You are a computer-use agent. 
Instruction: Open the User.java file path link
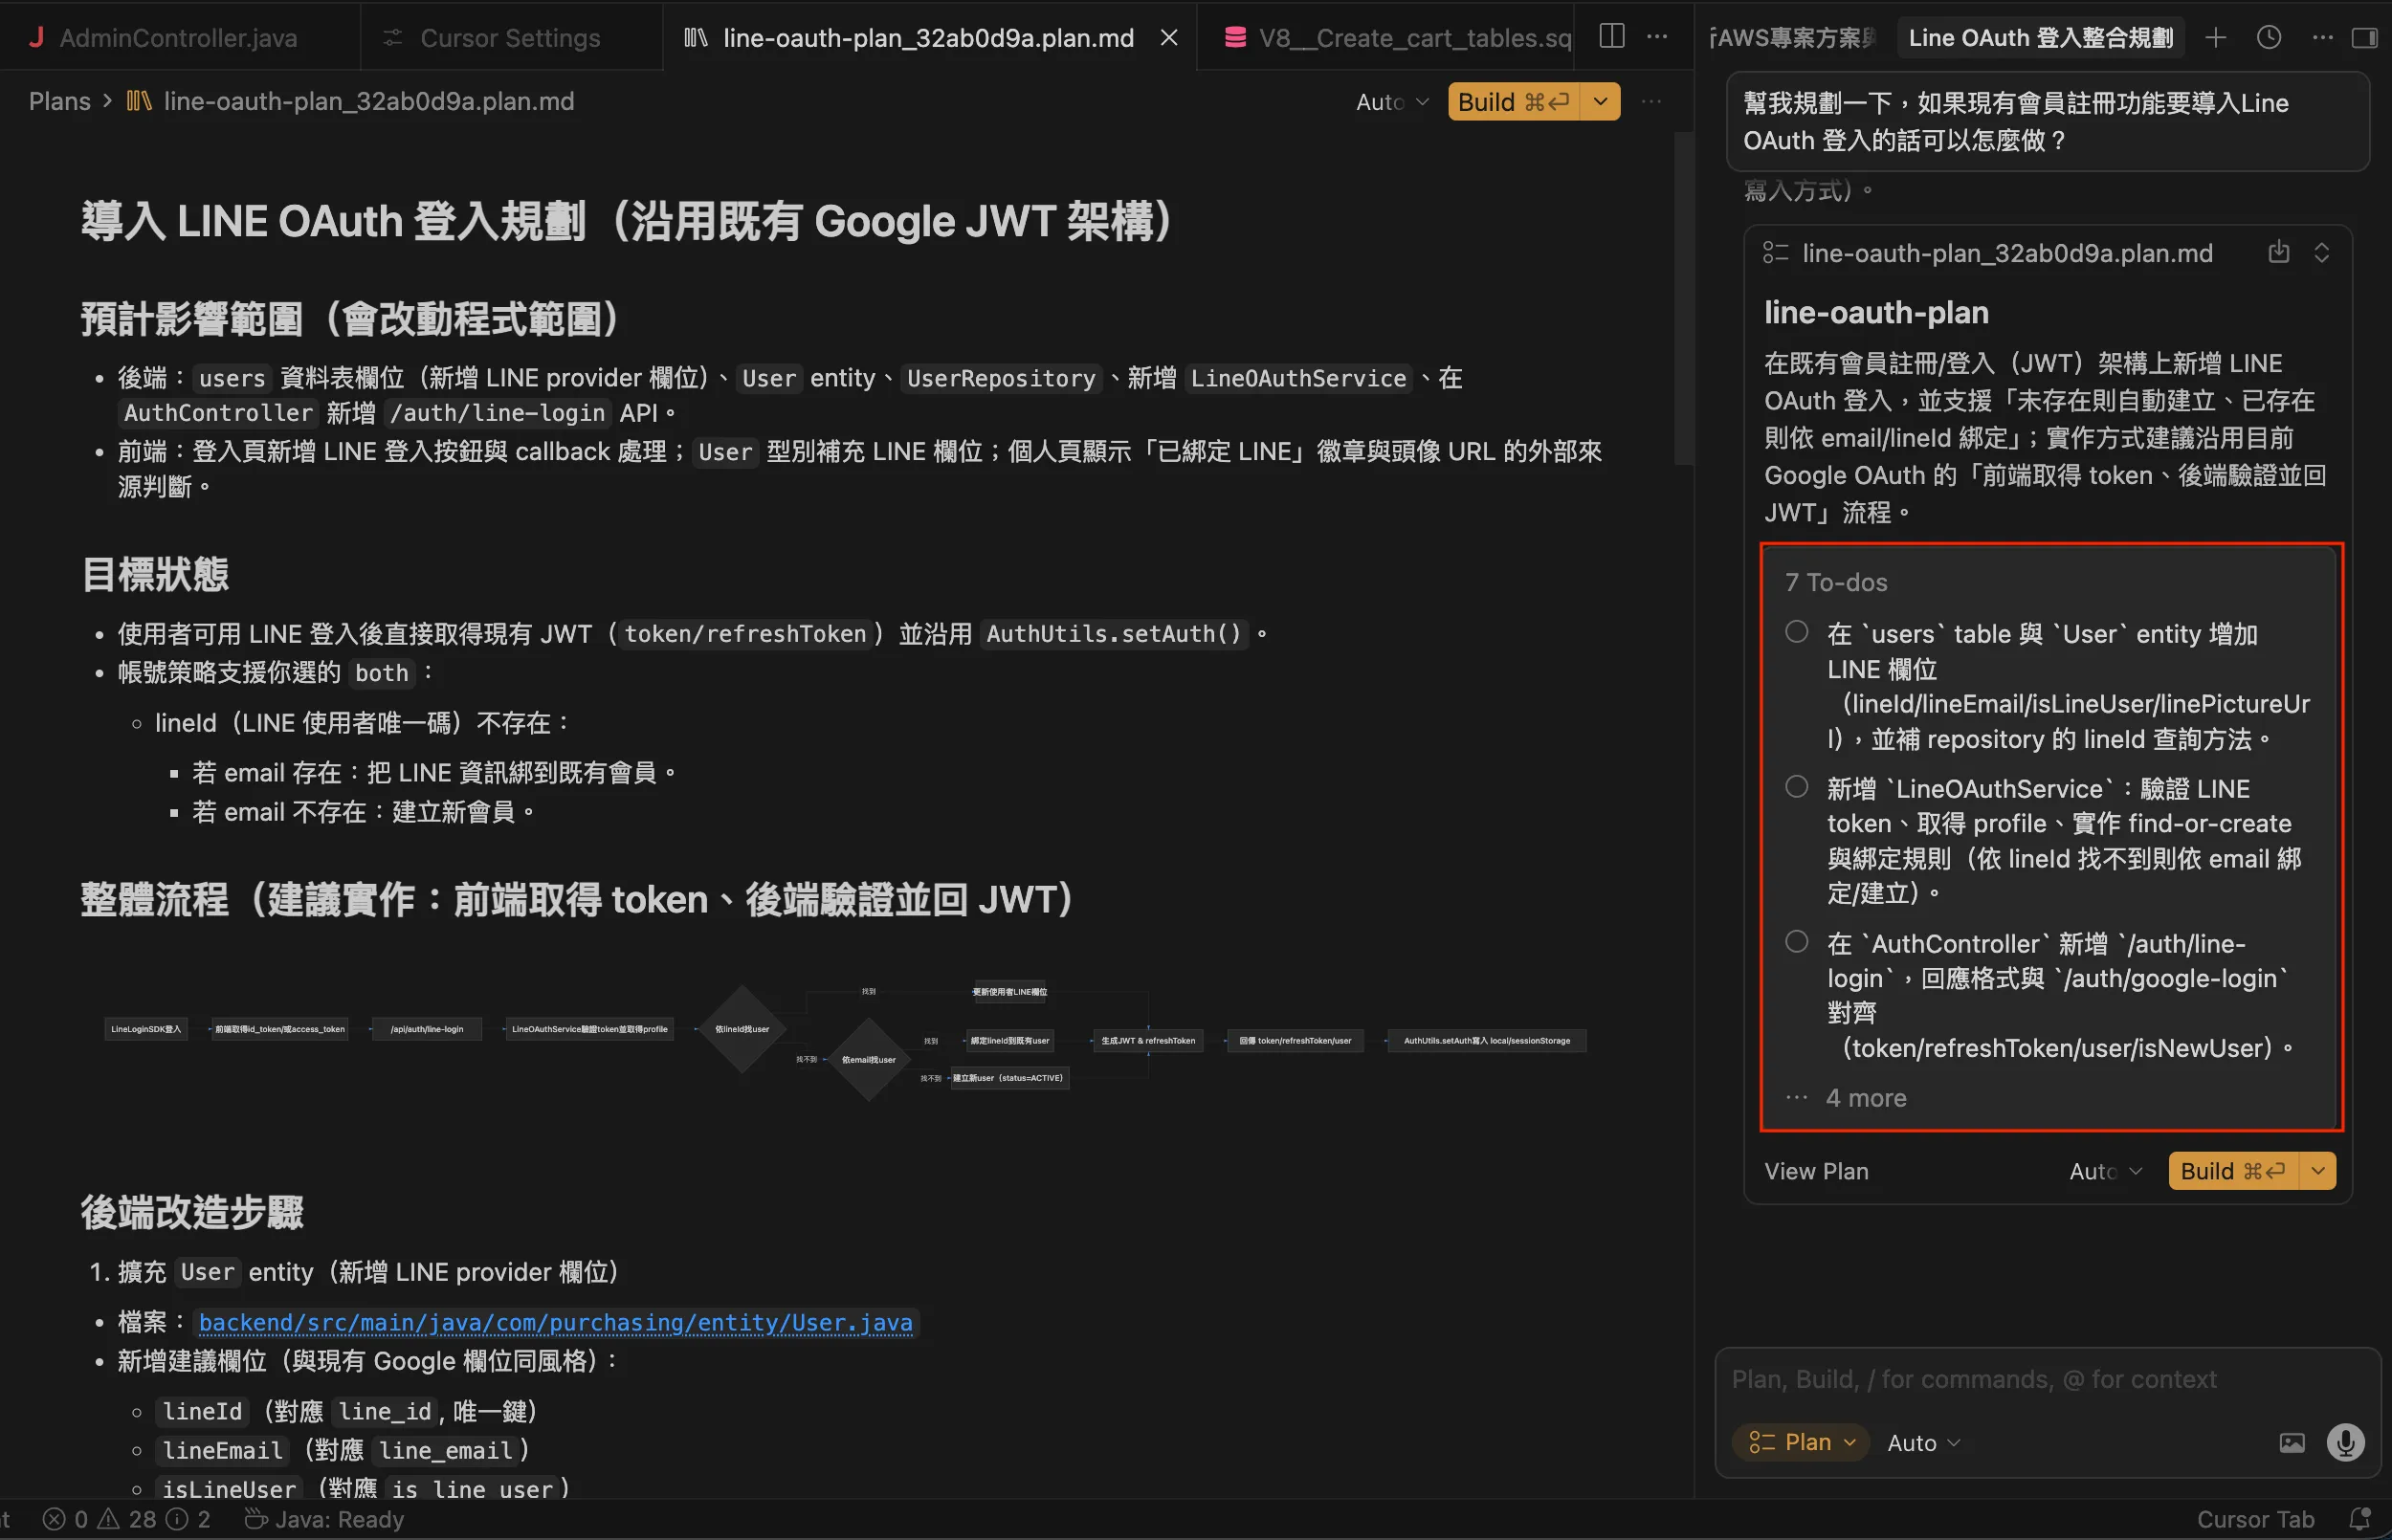[x=555, y=1322]
